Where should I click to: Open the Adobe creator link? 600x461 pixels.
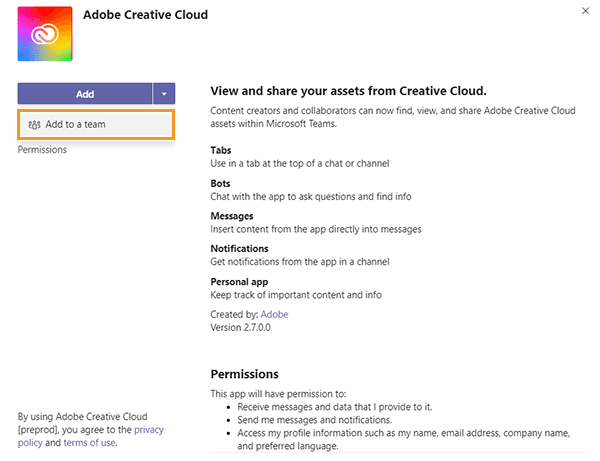[274, 314]
